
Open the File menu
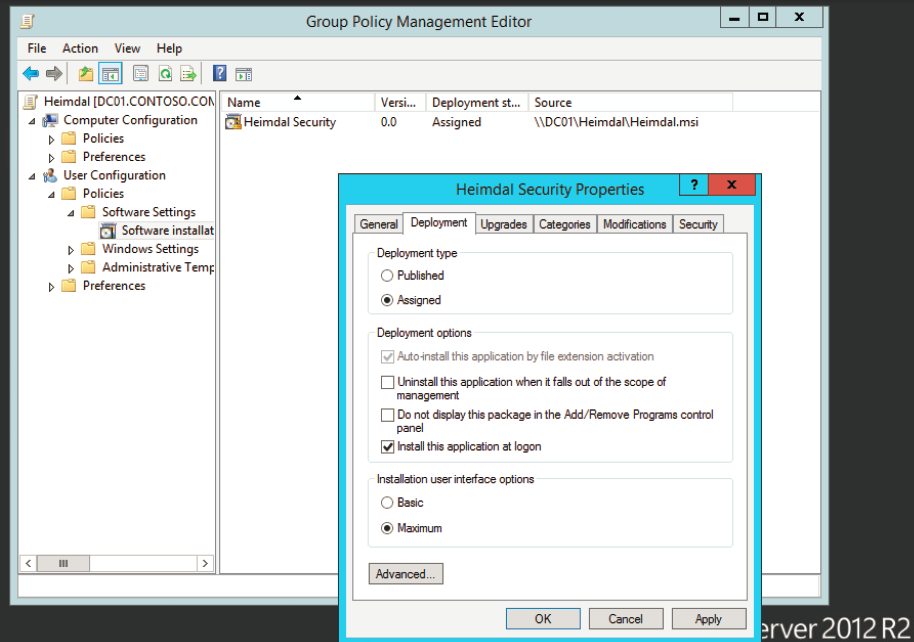[x=37, y=48]
